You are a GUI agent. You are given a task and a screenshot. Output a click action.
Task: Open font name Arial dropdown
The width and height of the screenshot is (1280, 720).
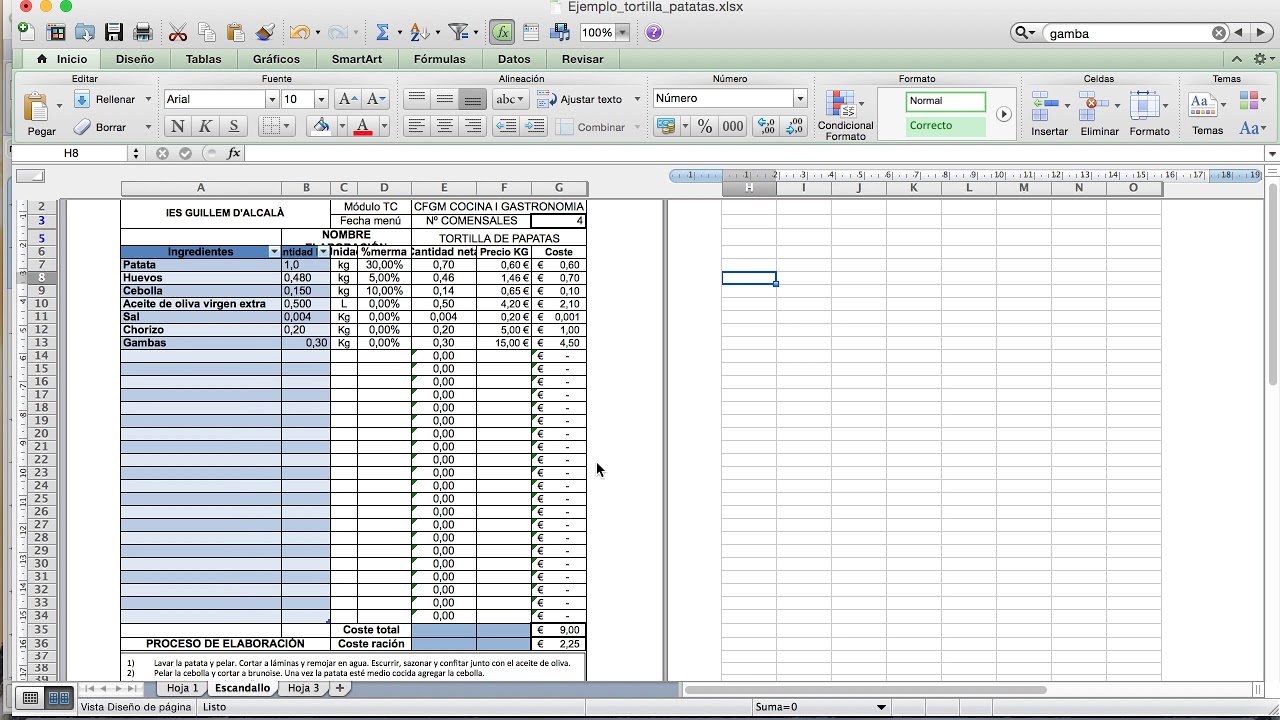(x=271, y=99)
